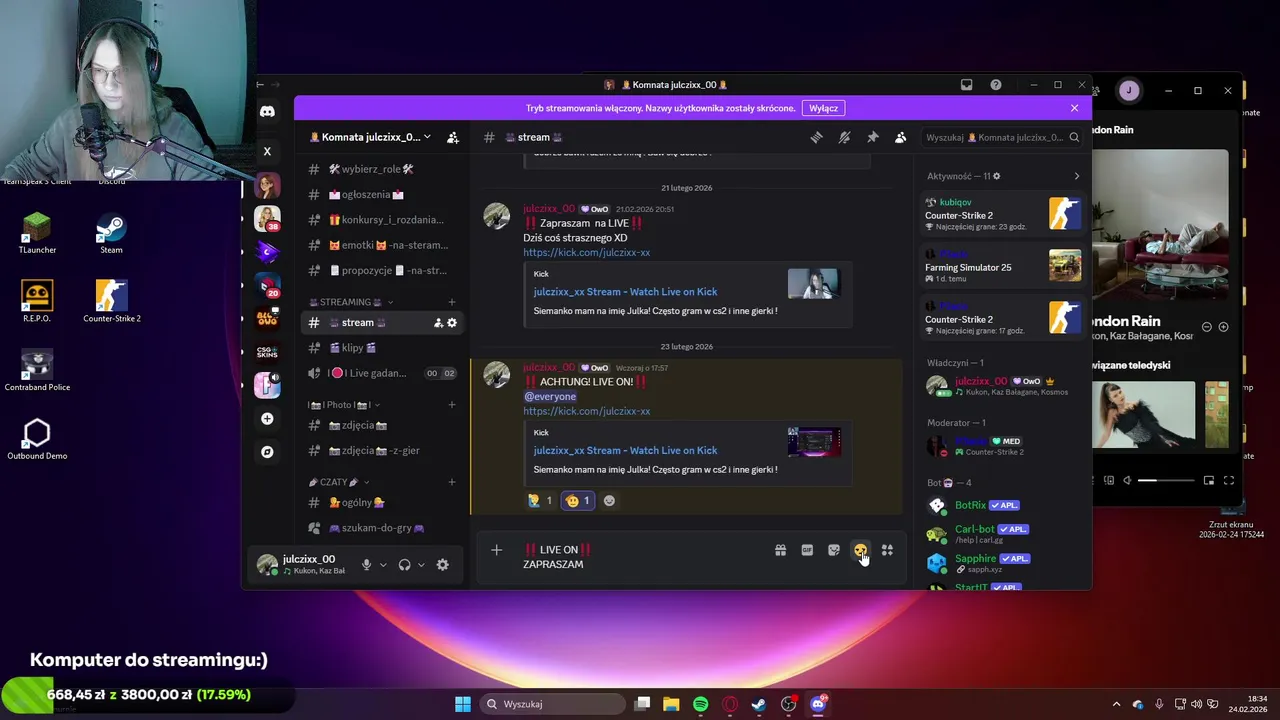The height and width of the screenshot is (720, 1280).
Task: Collapse the STREAMING category
Action: [350, 302]
